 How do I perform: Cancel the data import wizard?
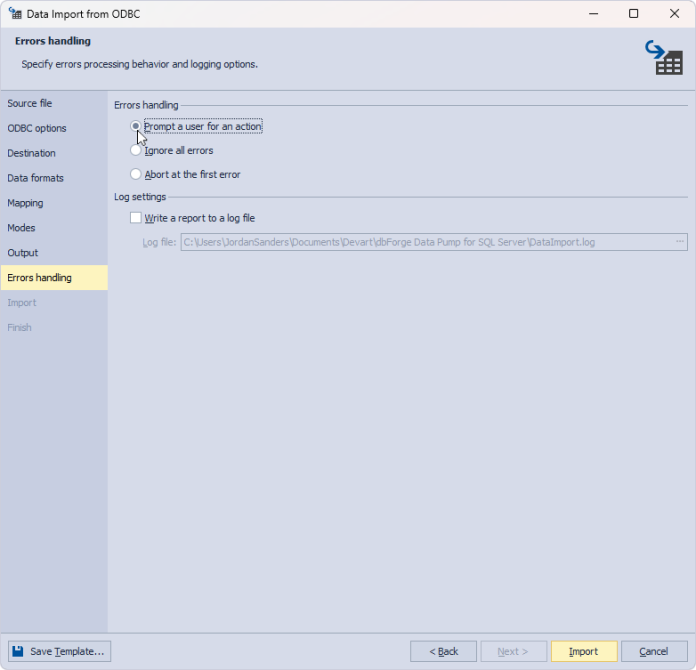(x=654, y=651)
